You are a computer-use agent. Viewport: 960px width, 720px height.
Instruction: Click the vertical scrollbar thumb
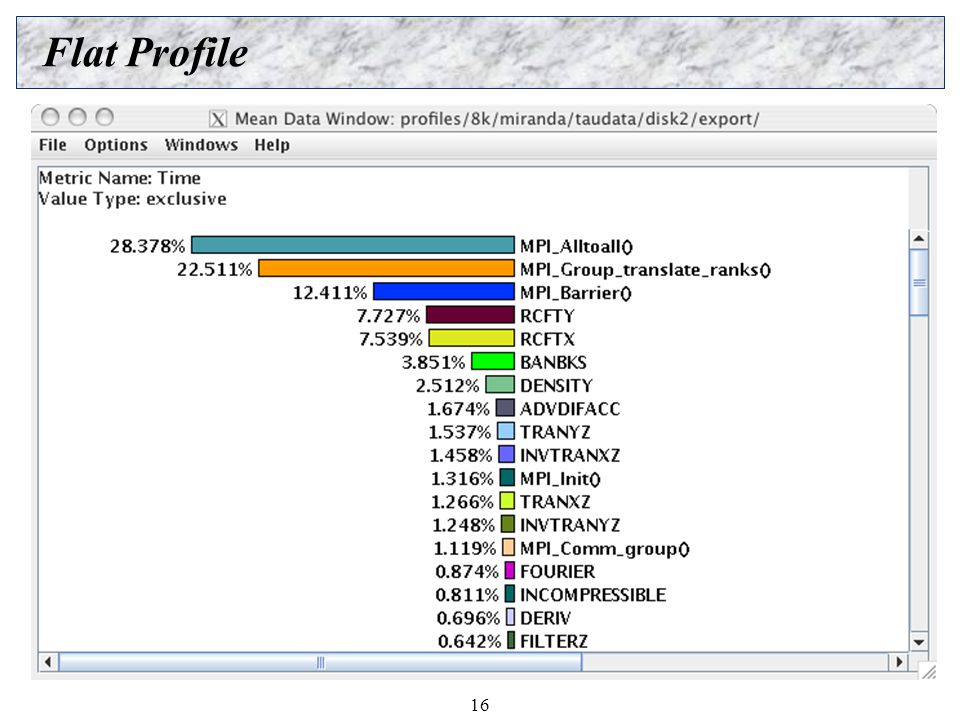click(x=919, y=282)
